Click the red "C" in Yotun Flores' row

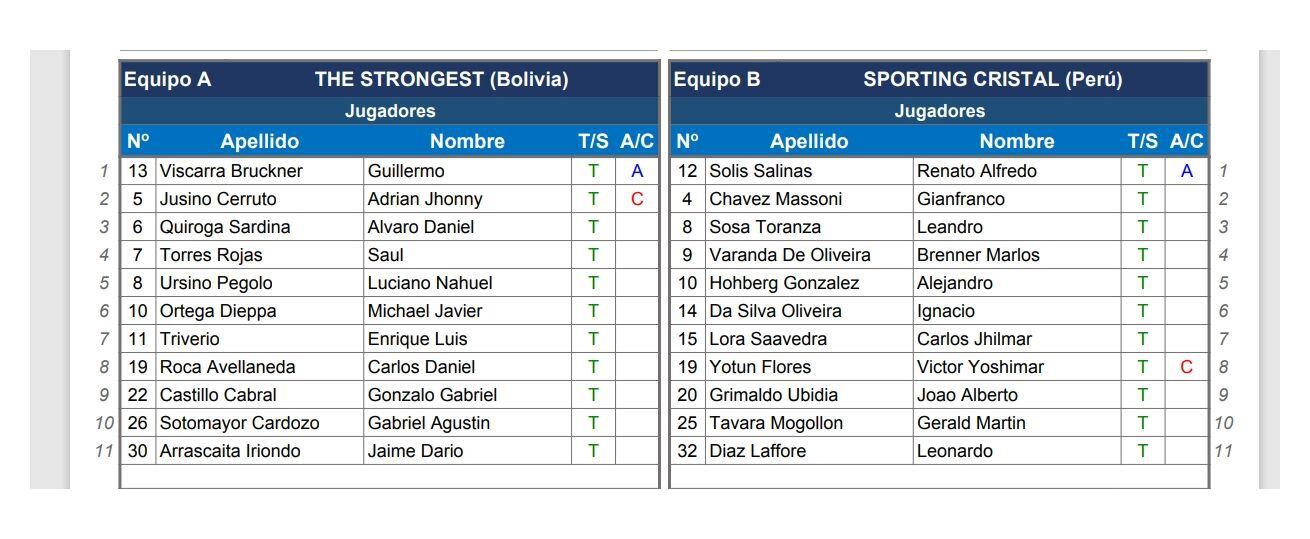click(x=1186, y=367)
